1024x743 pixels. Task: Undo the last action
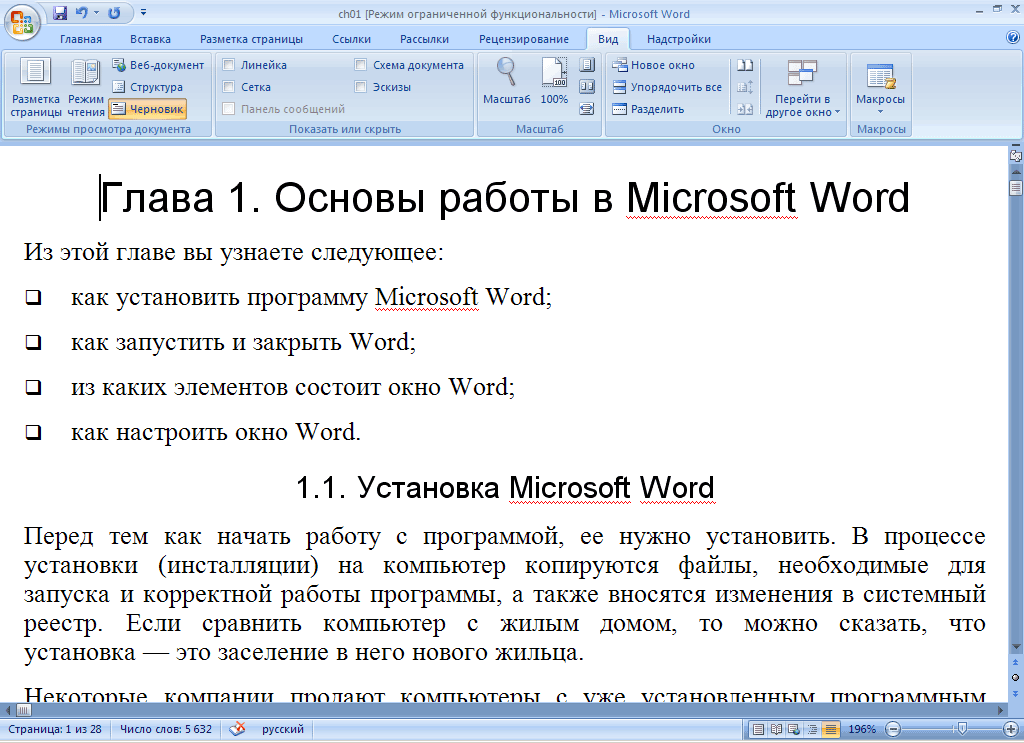82,12
